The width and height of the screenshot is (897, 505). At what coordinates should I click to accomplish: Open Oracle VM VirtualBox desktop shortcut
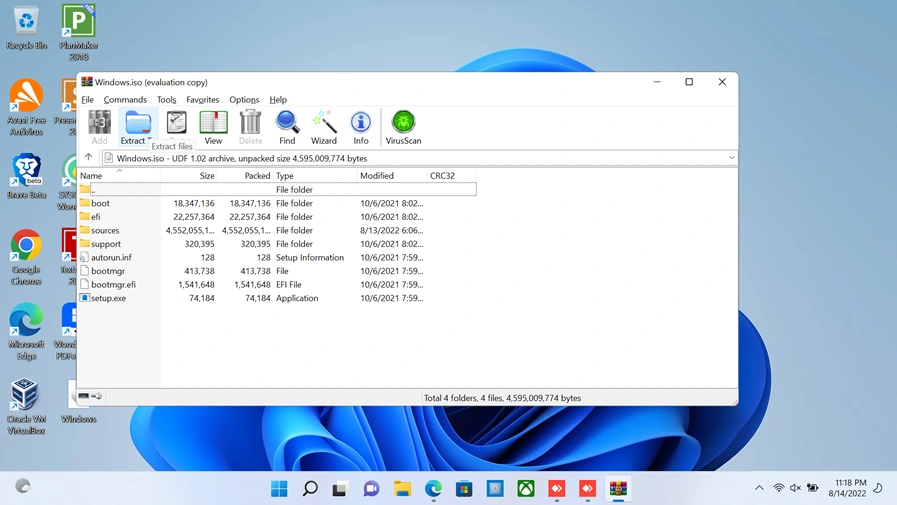coord(26,406)
